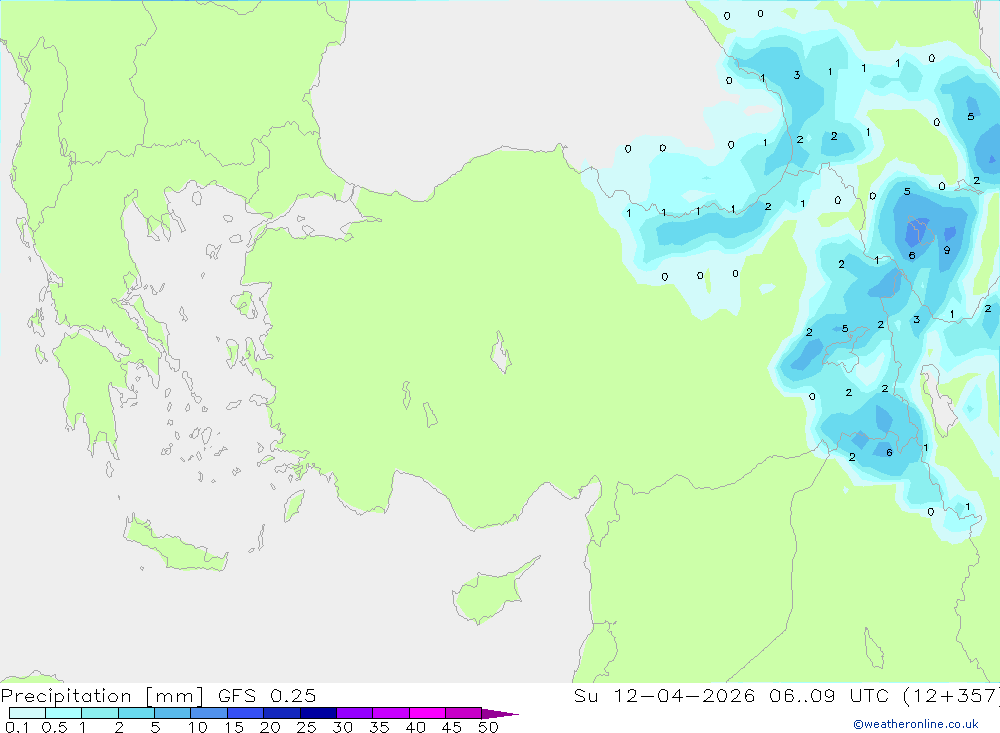Click the legend label '15'
The image size is (1000, 733).
click(x=234, y=727)
